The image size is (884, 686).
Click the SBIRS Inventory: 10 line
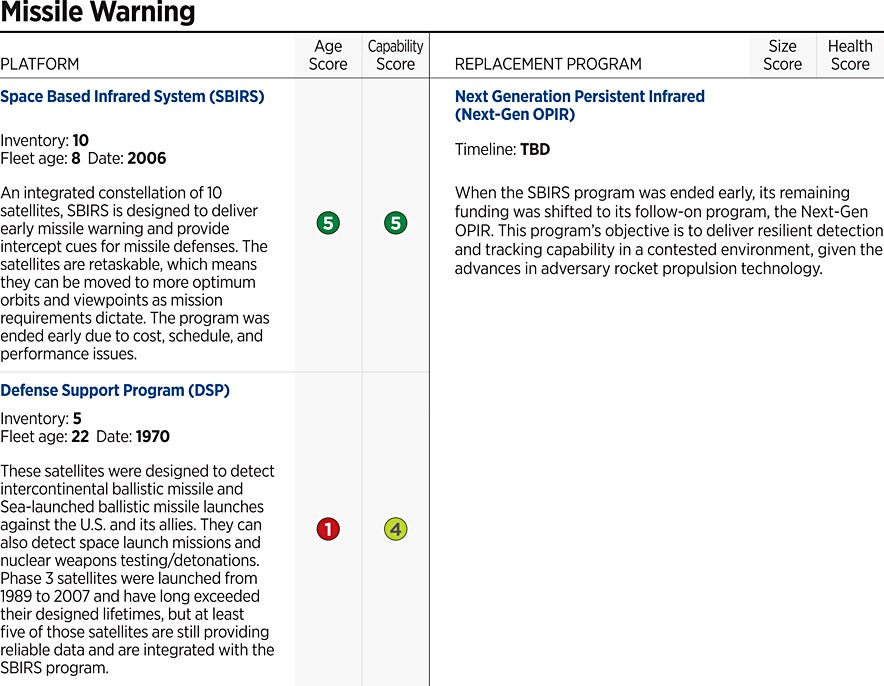coord(45,141)
